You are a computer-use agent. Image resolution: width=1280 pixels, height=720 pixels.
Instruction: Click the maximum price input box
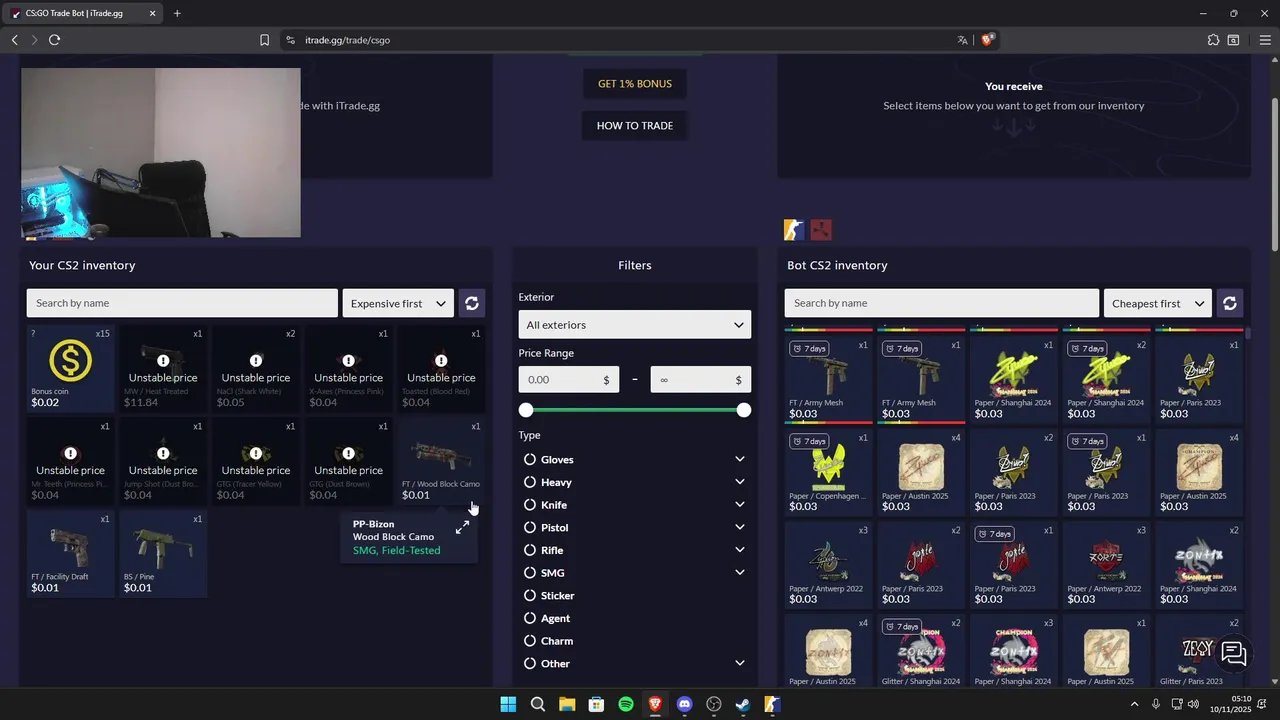pos(701,380)
